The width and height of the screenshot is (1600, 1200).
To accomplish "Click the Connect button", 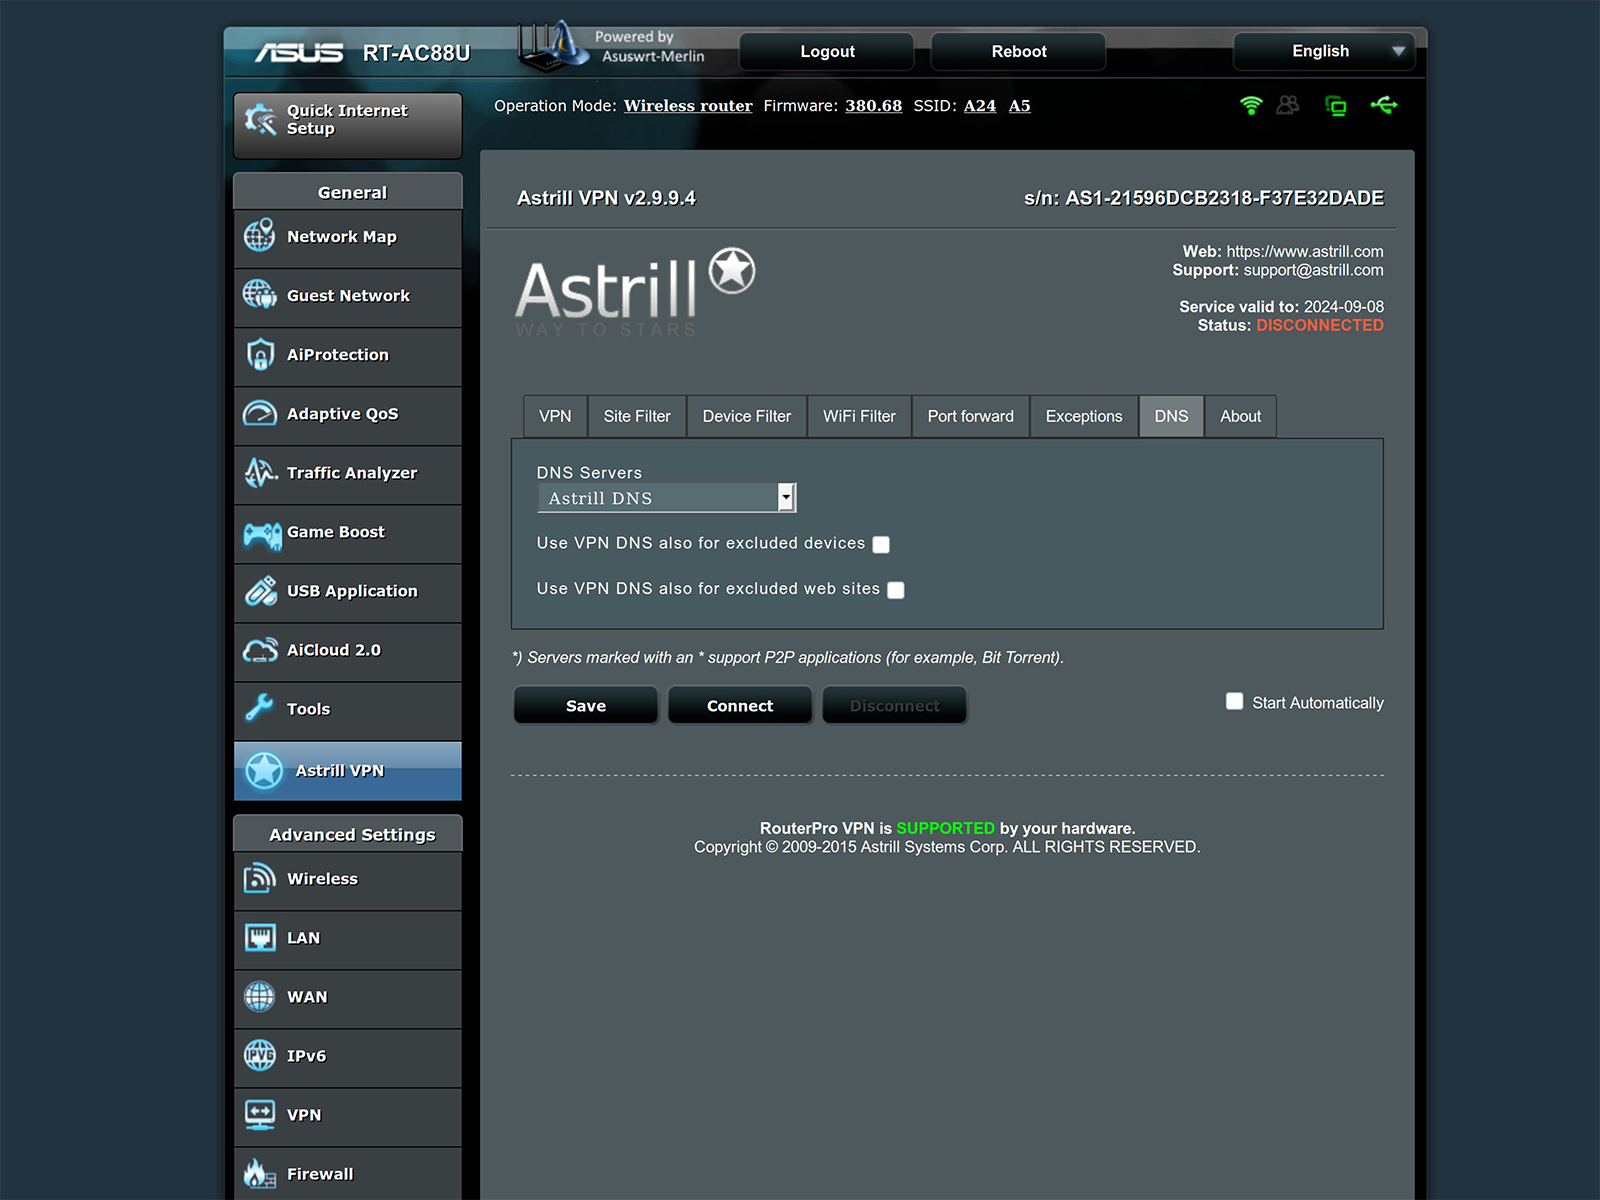I will (740, 705).
